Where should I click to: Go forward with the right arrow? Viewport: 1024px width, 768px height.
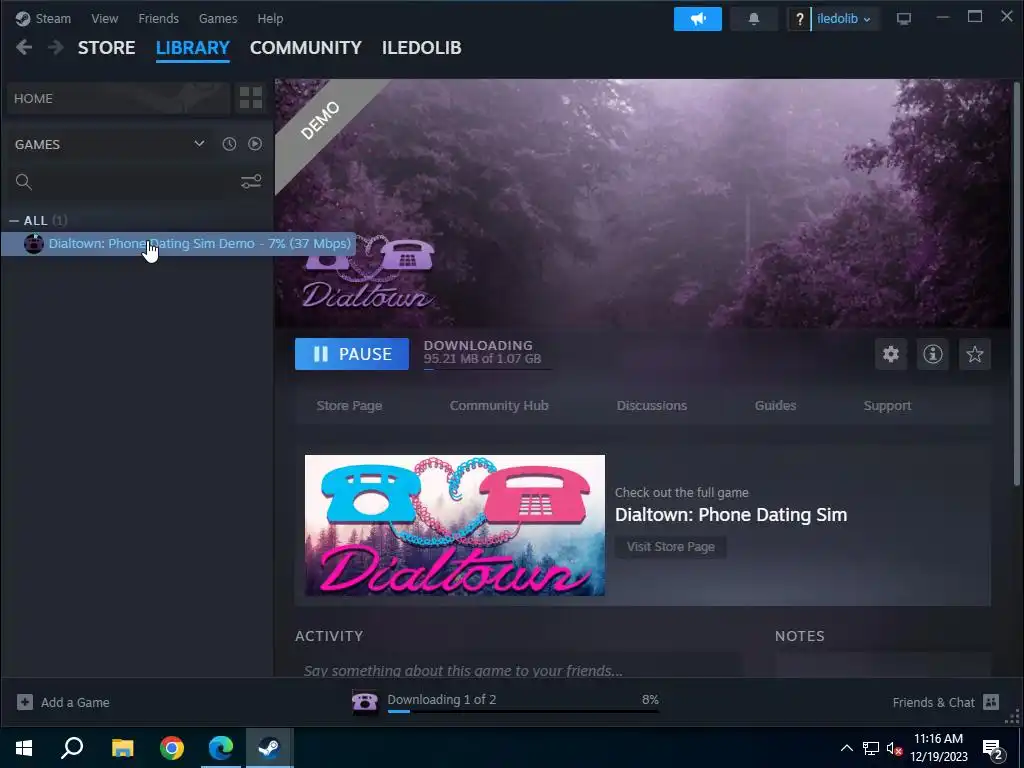pos(56,47)
